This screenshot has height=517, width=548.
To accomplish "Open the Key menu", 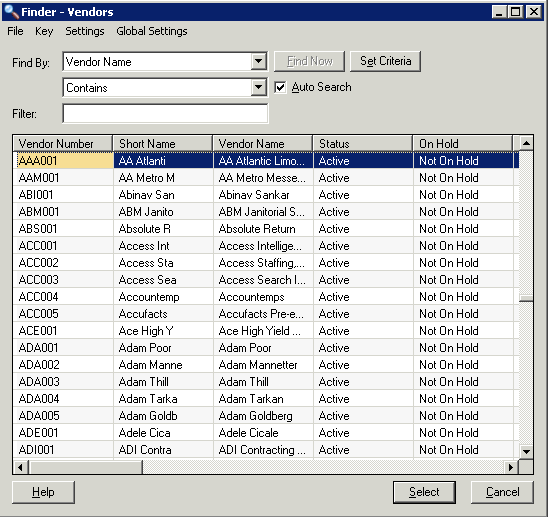I will 44,31.
